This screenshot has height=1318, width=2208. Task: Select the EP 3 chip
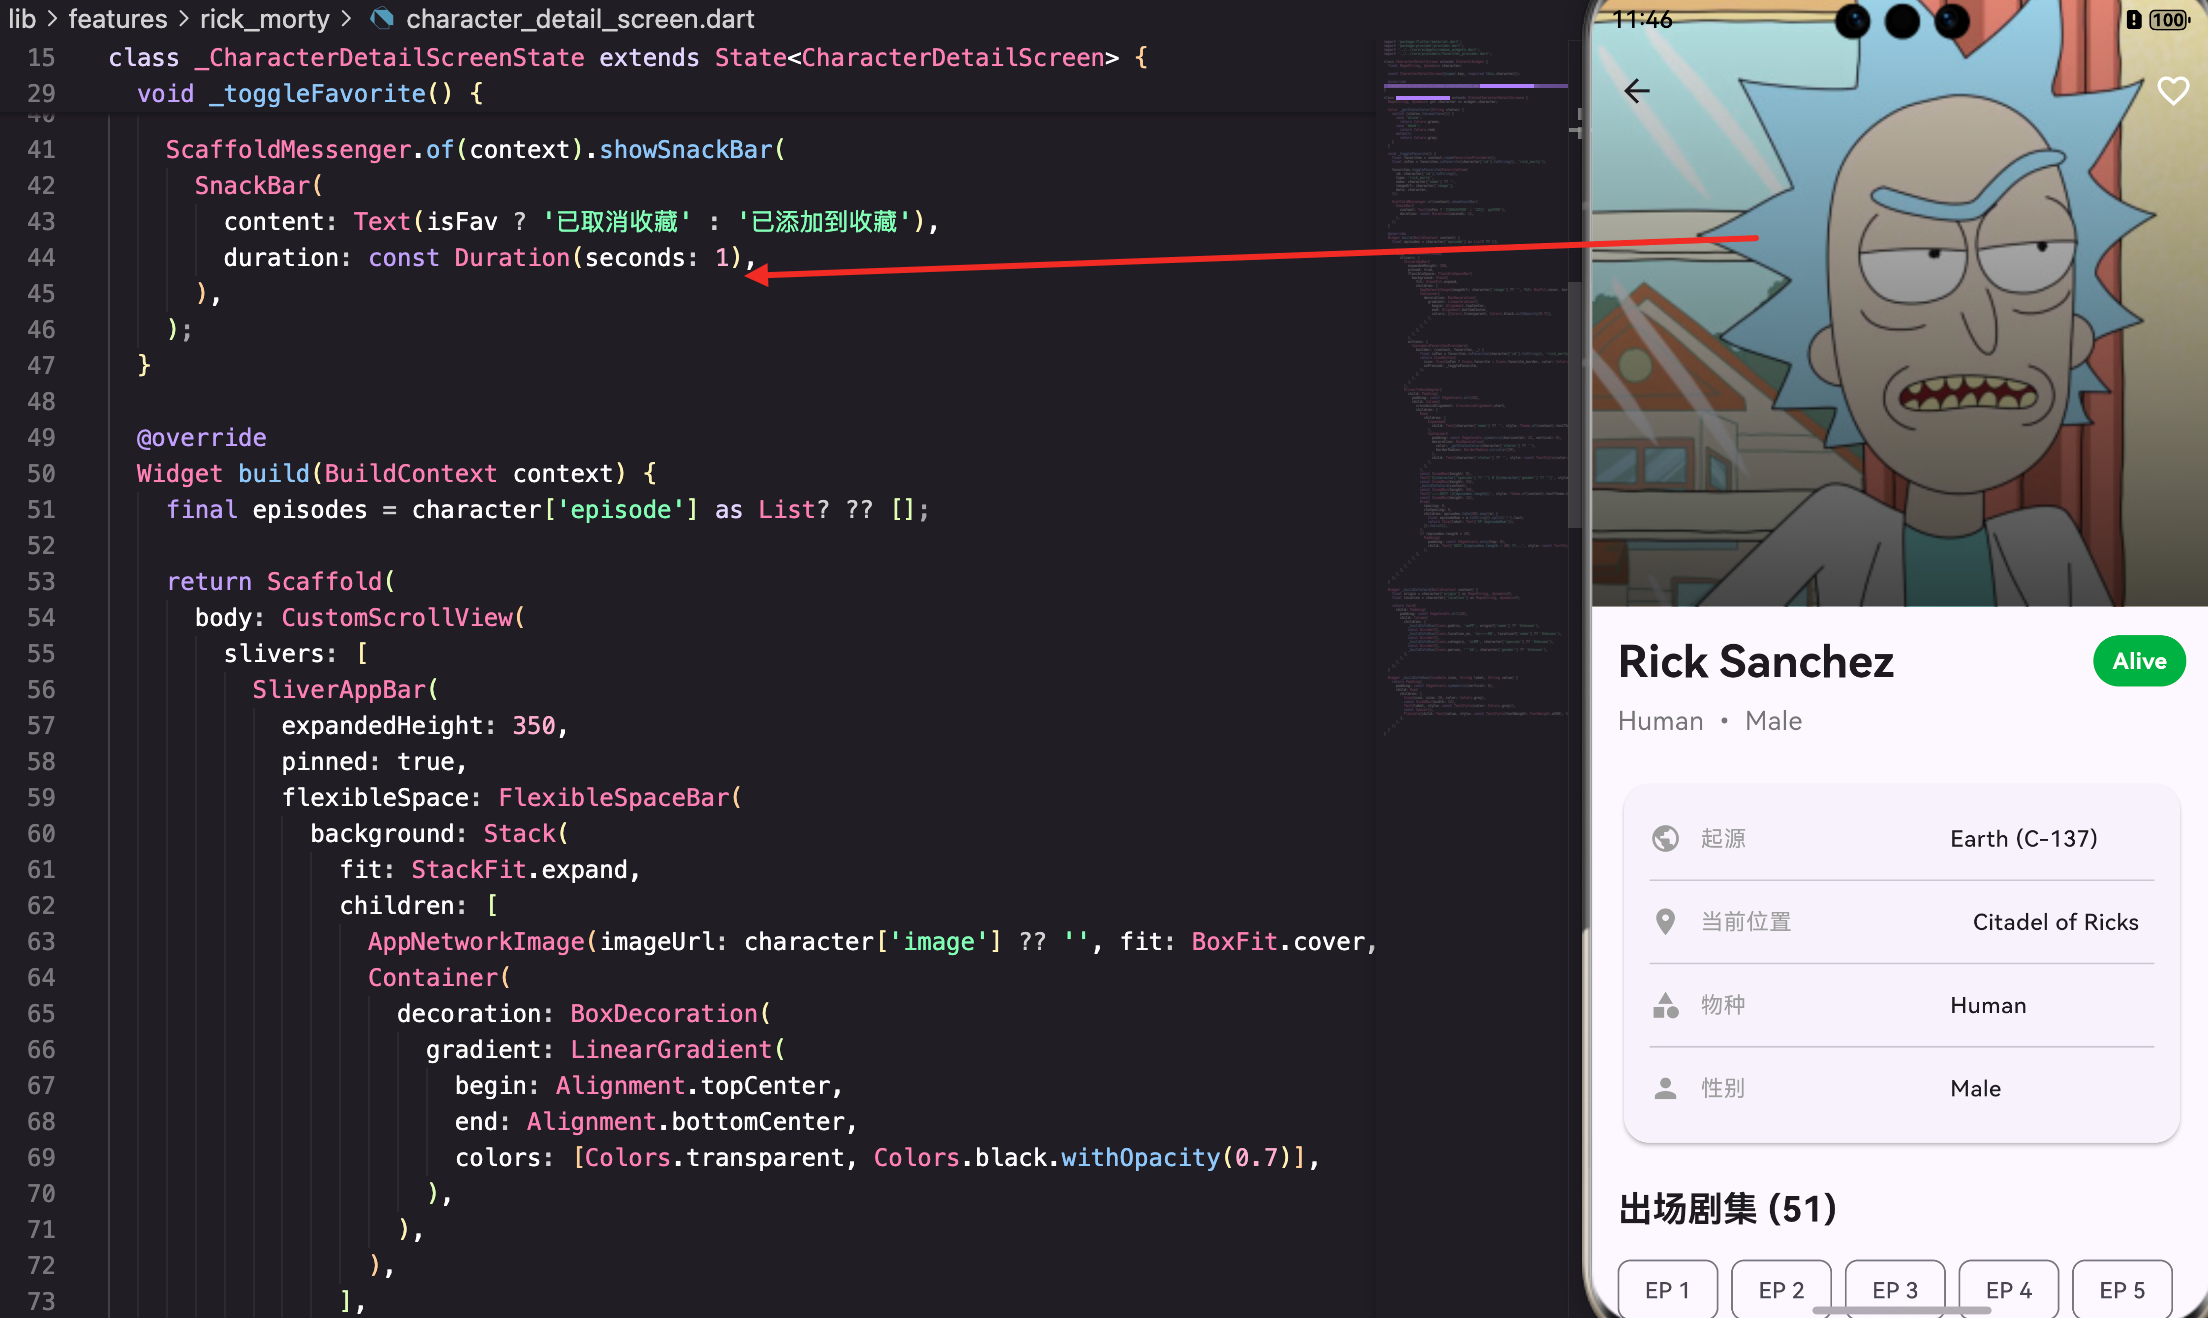(1895, 1289)
